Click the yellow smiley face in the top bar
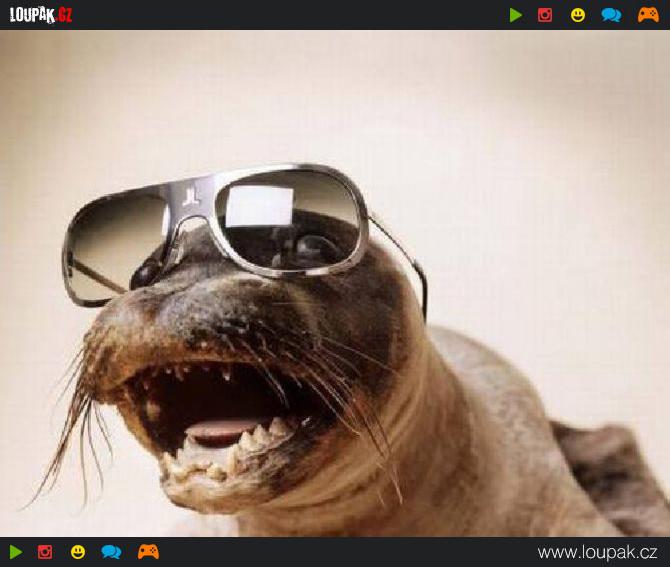The width and height of the screenshot is (670, 567). click(578, 15)
